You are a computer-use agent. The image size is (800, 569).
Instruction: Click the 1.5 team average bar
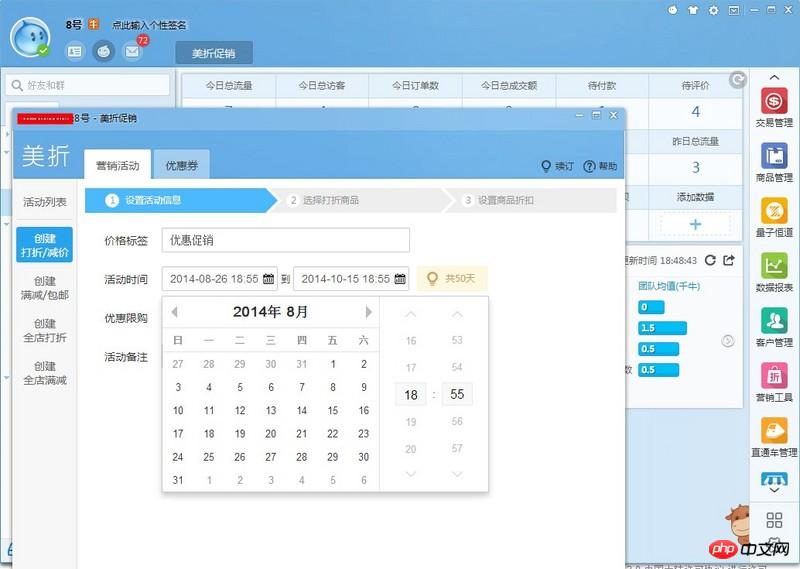pyautogui.click(x=662, y=328)
